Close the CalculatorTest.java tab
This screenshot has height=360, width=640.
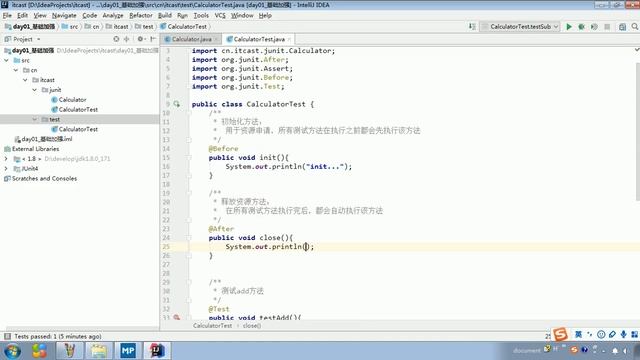289,39
